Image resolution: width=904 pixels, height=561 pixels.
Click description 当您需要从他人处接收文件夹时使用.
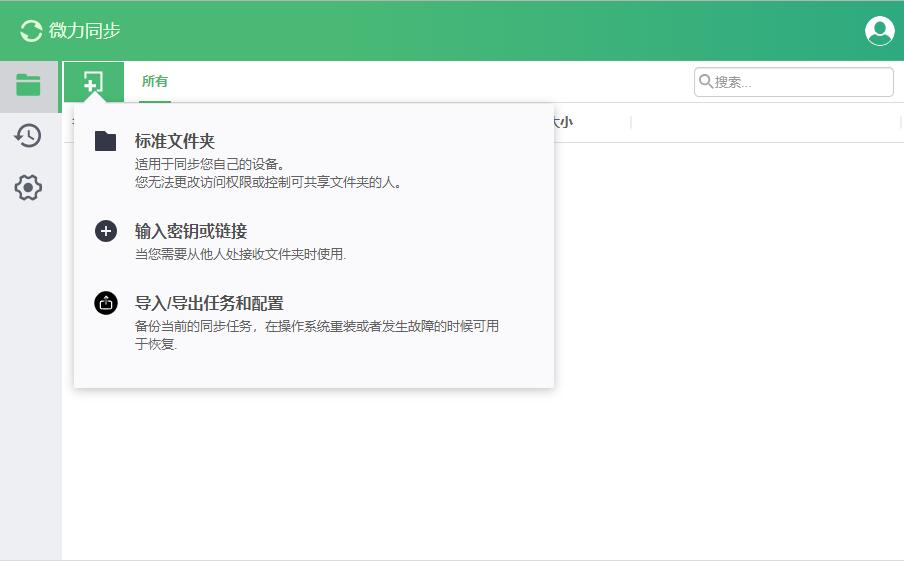coord(240,254)
